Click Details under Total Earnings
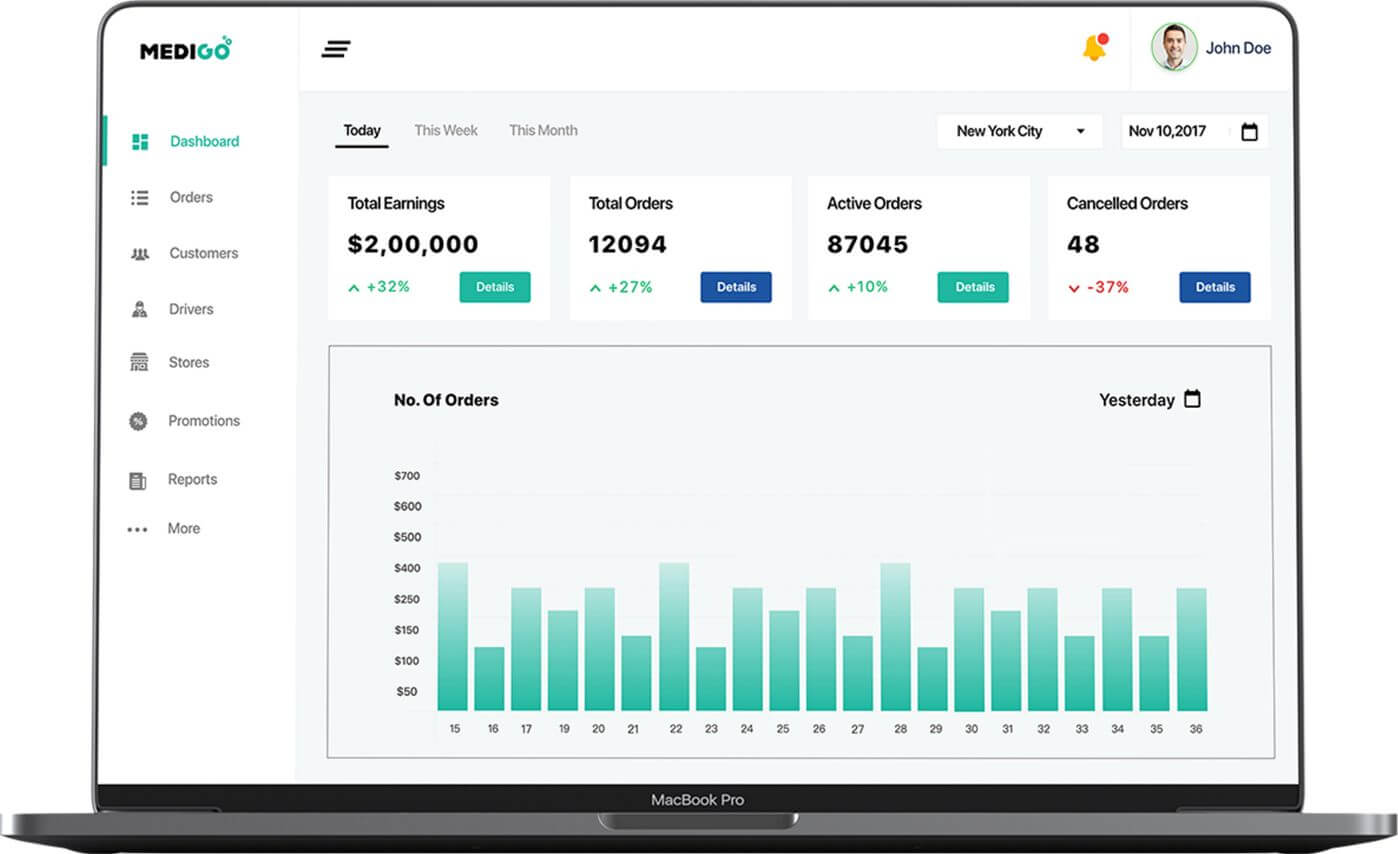1398x854 pixels. tap(494, 287)
